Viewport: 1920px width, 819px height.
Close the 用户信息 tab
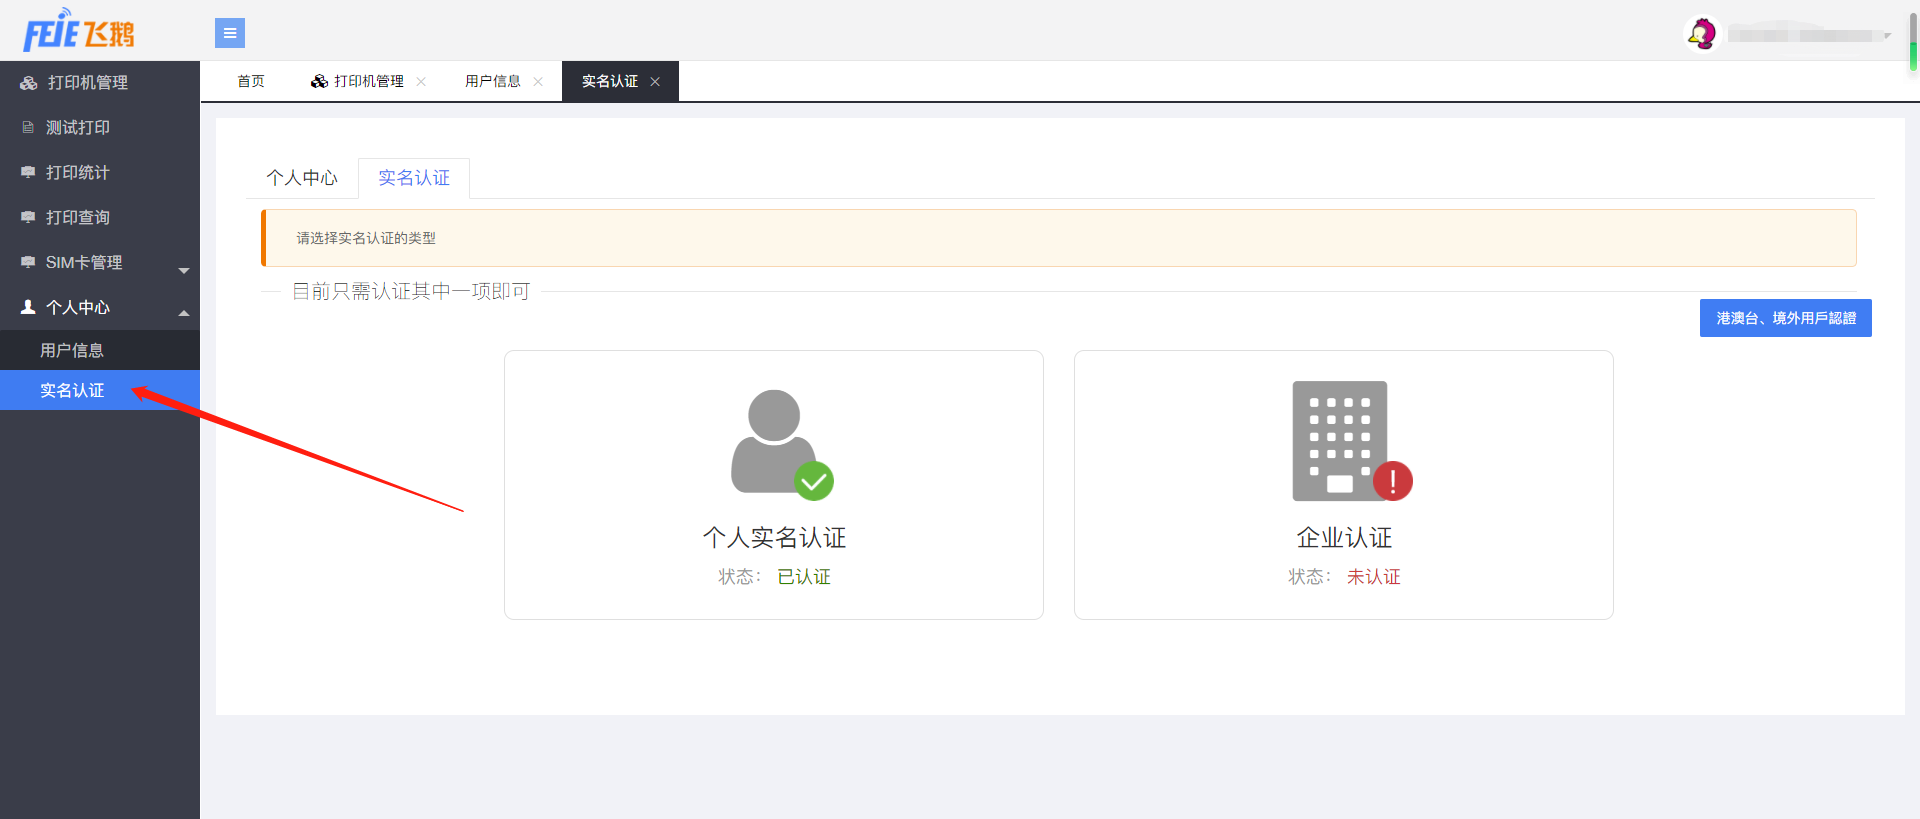pos(538,82)
